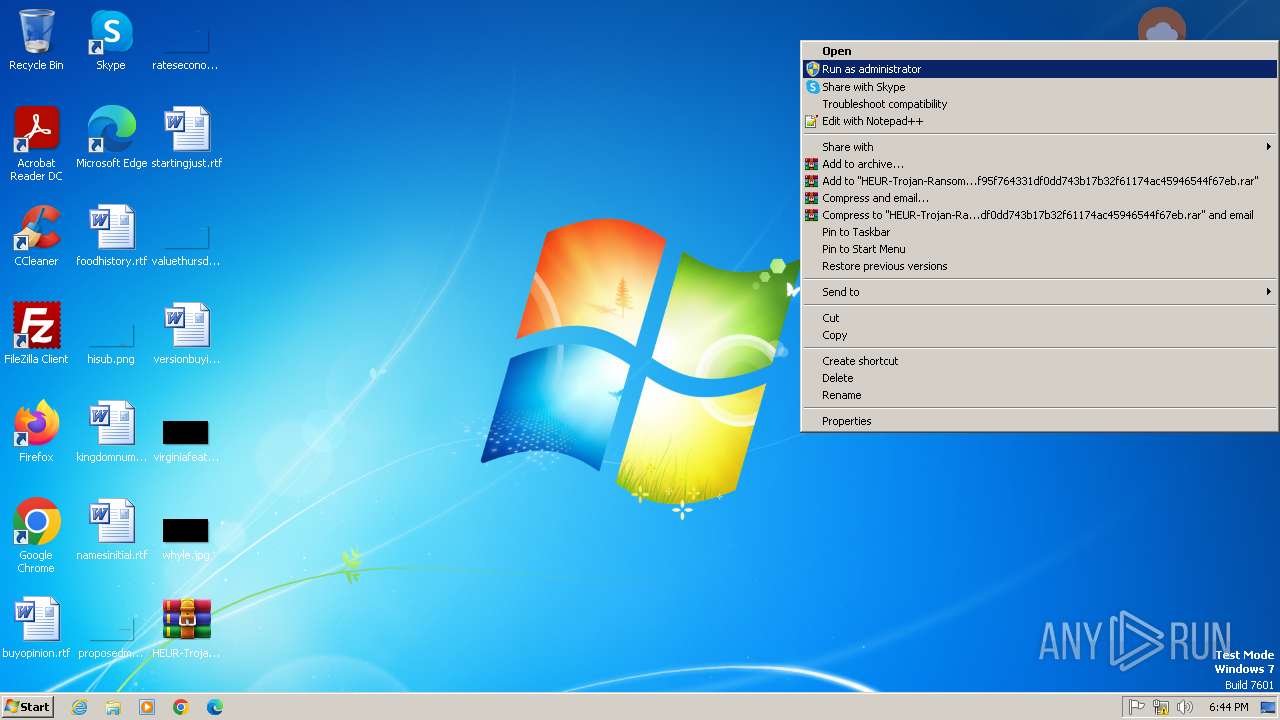Choose Delete in the context menu
Viewport: 1280px width, 720px height.
click(x=1040, y=378)
